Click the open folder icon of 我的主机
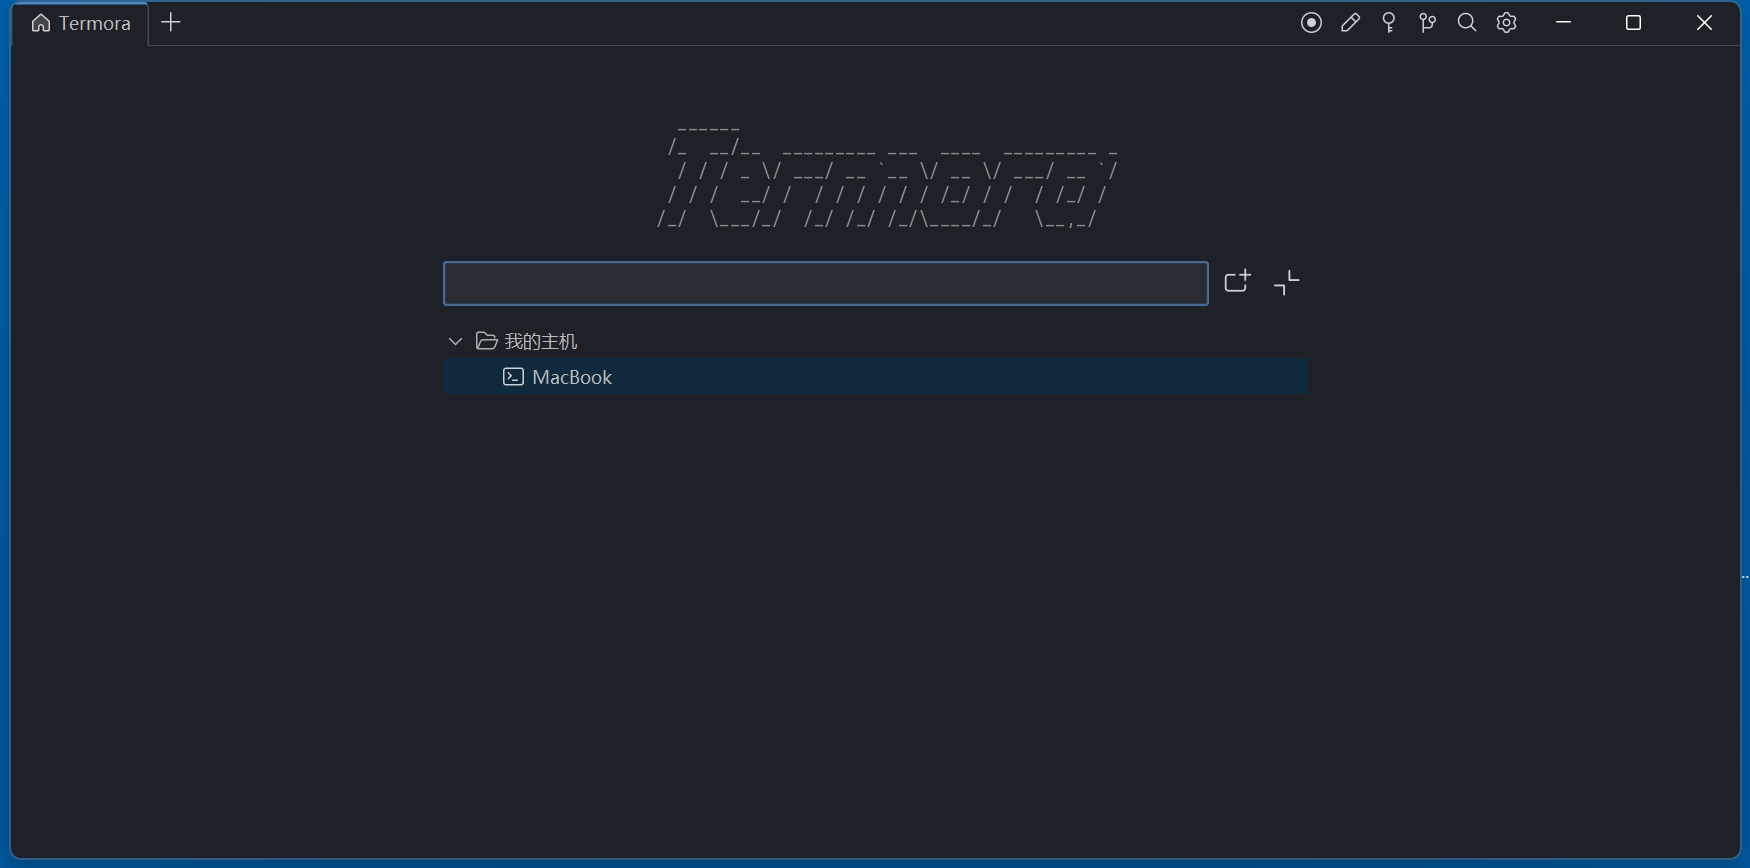The height and width of the screenshot is (868, 1750). tap(487, 341)
